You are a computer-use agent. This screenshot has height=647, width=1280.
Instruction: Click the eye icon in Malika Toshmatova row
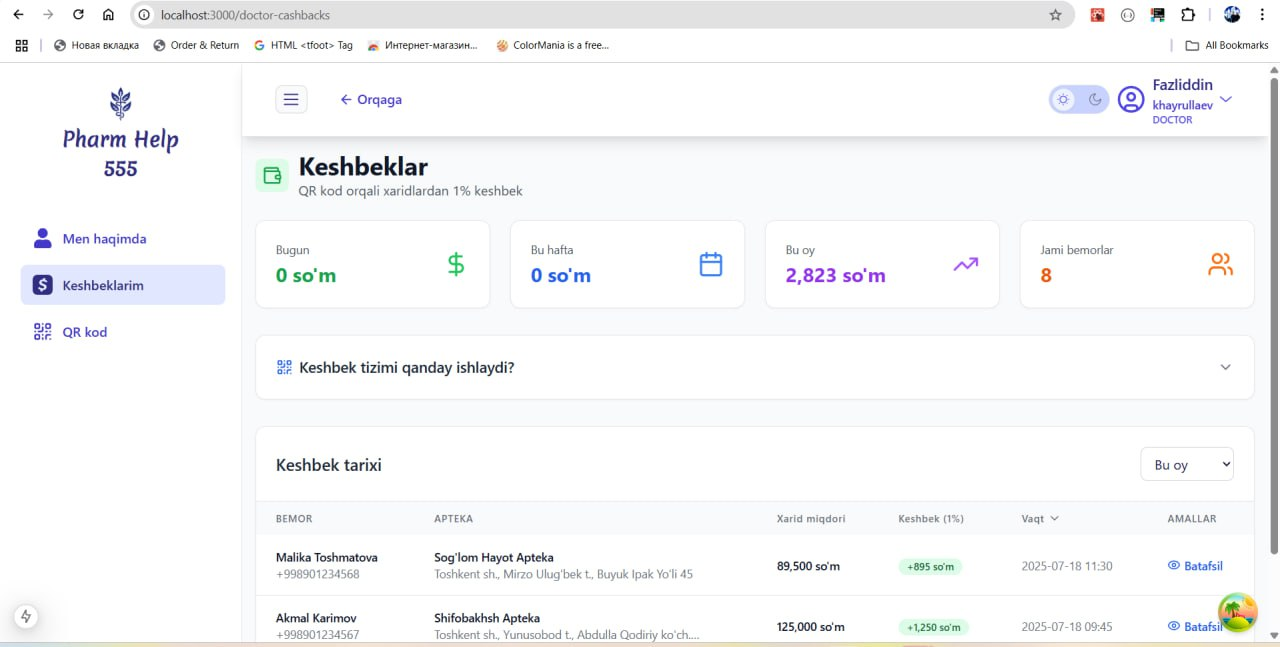(x=1174, y=565)
